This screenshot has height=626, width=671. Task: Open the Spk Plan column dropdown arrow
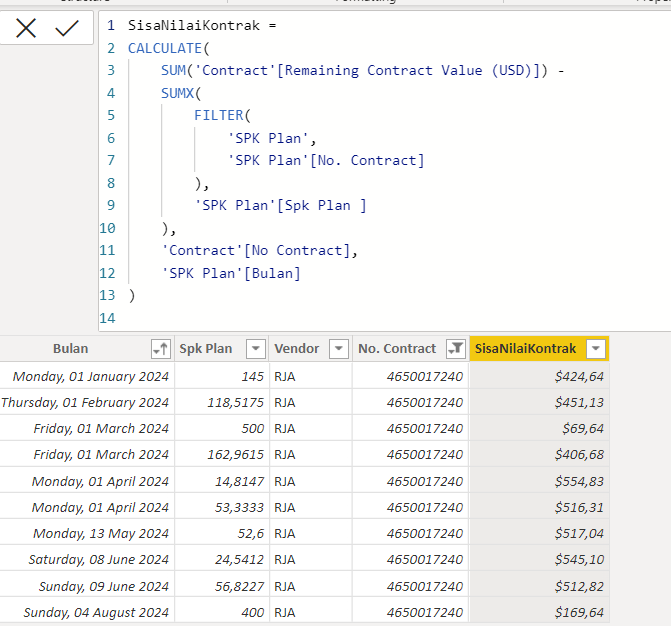256,349
